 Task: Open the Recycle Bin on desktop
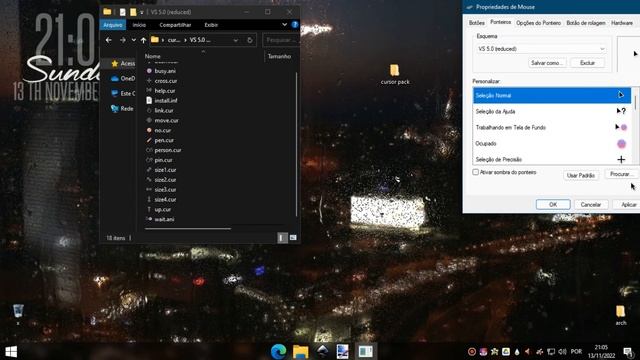(18, 315)
